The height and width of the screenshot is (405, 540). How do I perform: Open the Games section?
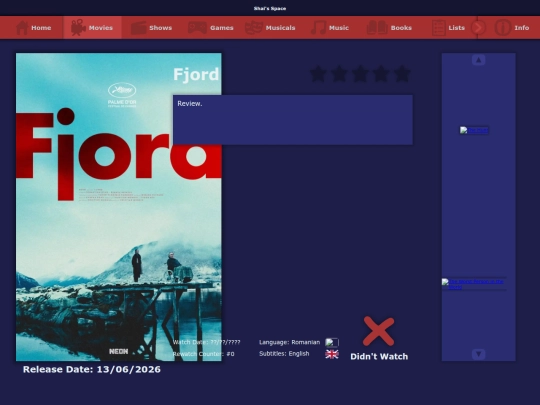click(210, 28)
